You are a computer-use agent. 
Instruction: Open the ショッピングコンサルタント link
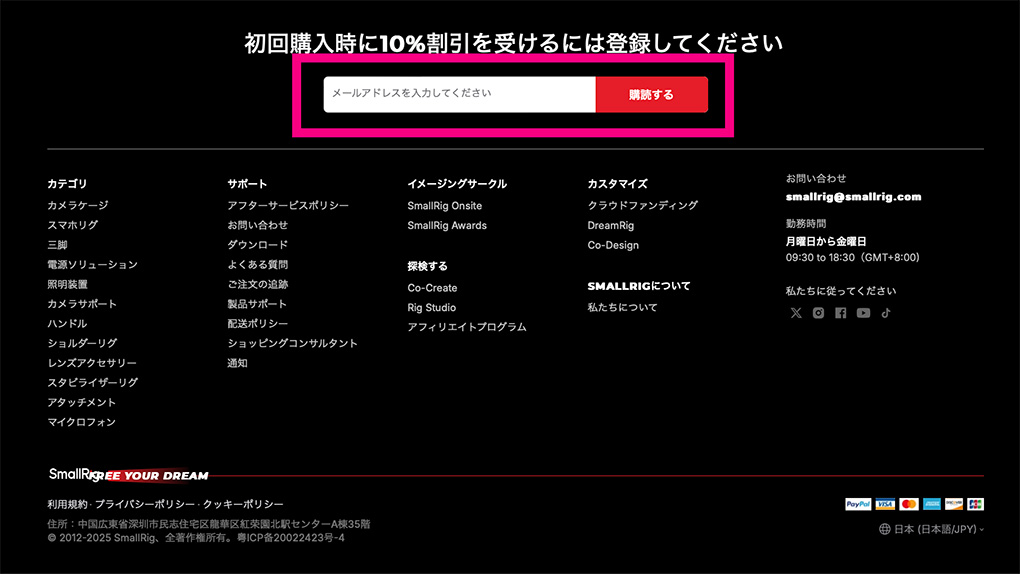pyautogui.click(x=293, y=343)
